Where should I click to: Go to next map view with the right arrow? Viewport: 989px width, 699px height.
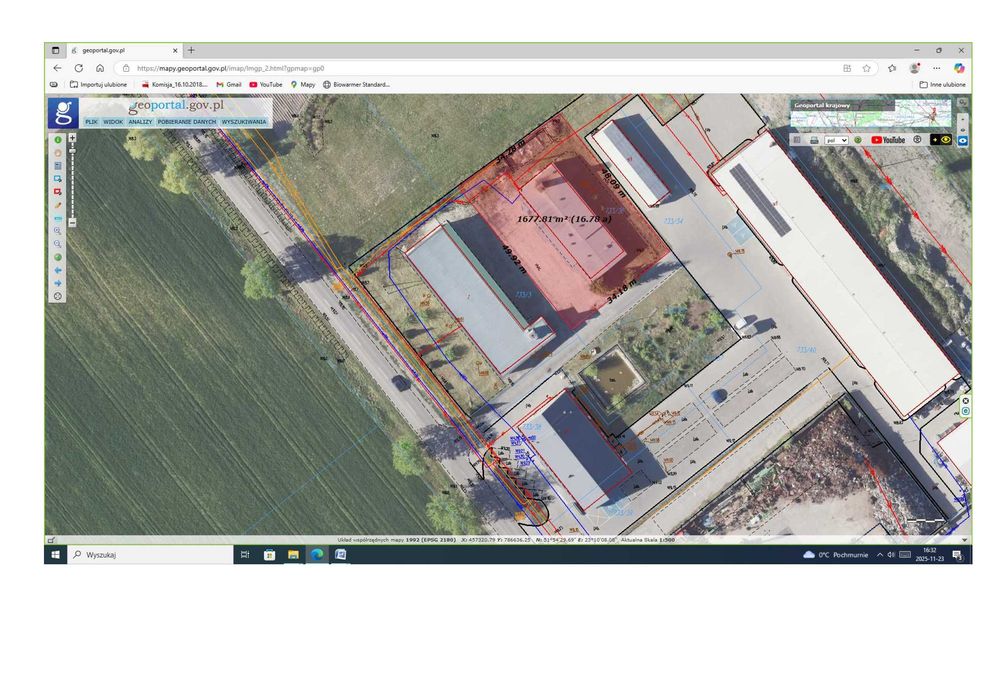58,283
